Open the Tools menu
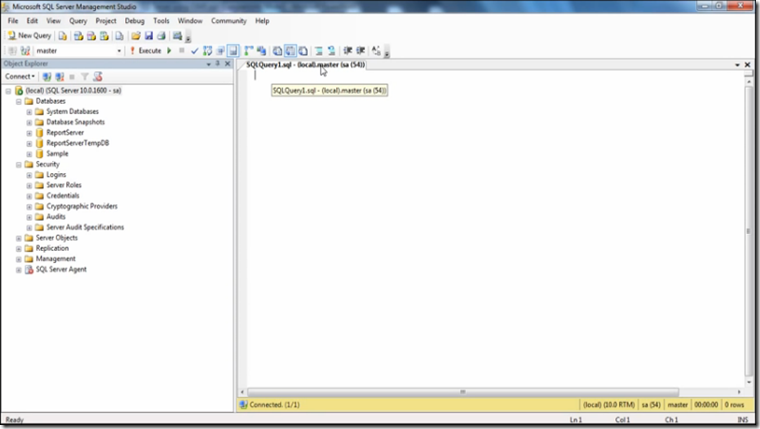This screenshot has height=429, width=760. pos(161,21)
